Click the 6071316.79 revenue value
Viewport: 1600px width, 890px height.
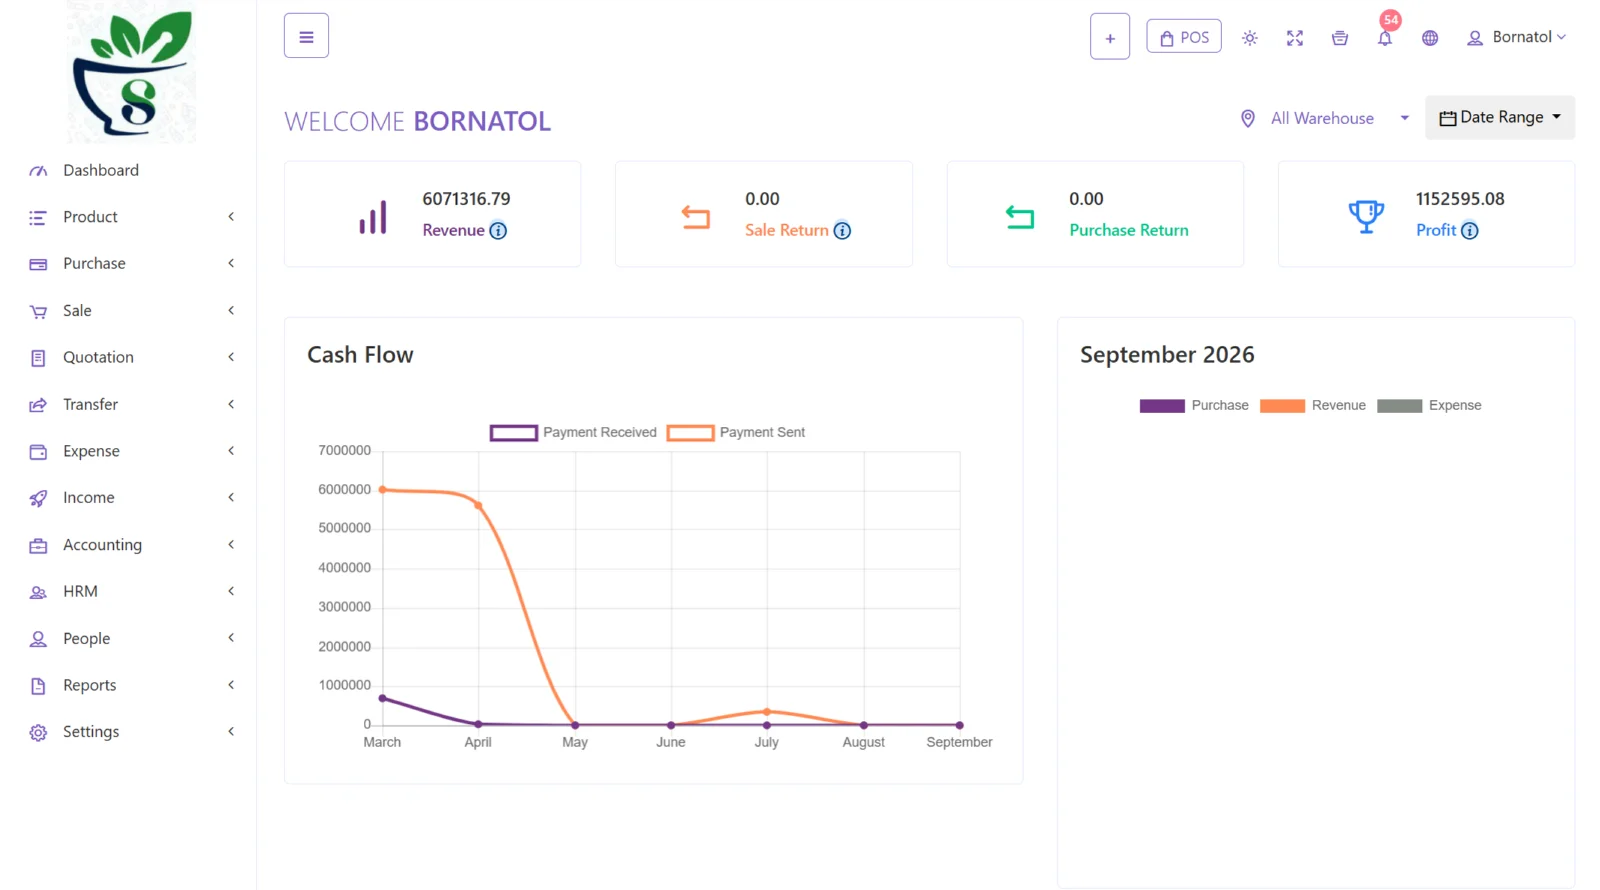click(466, 199)
